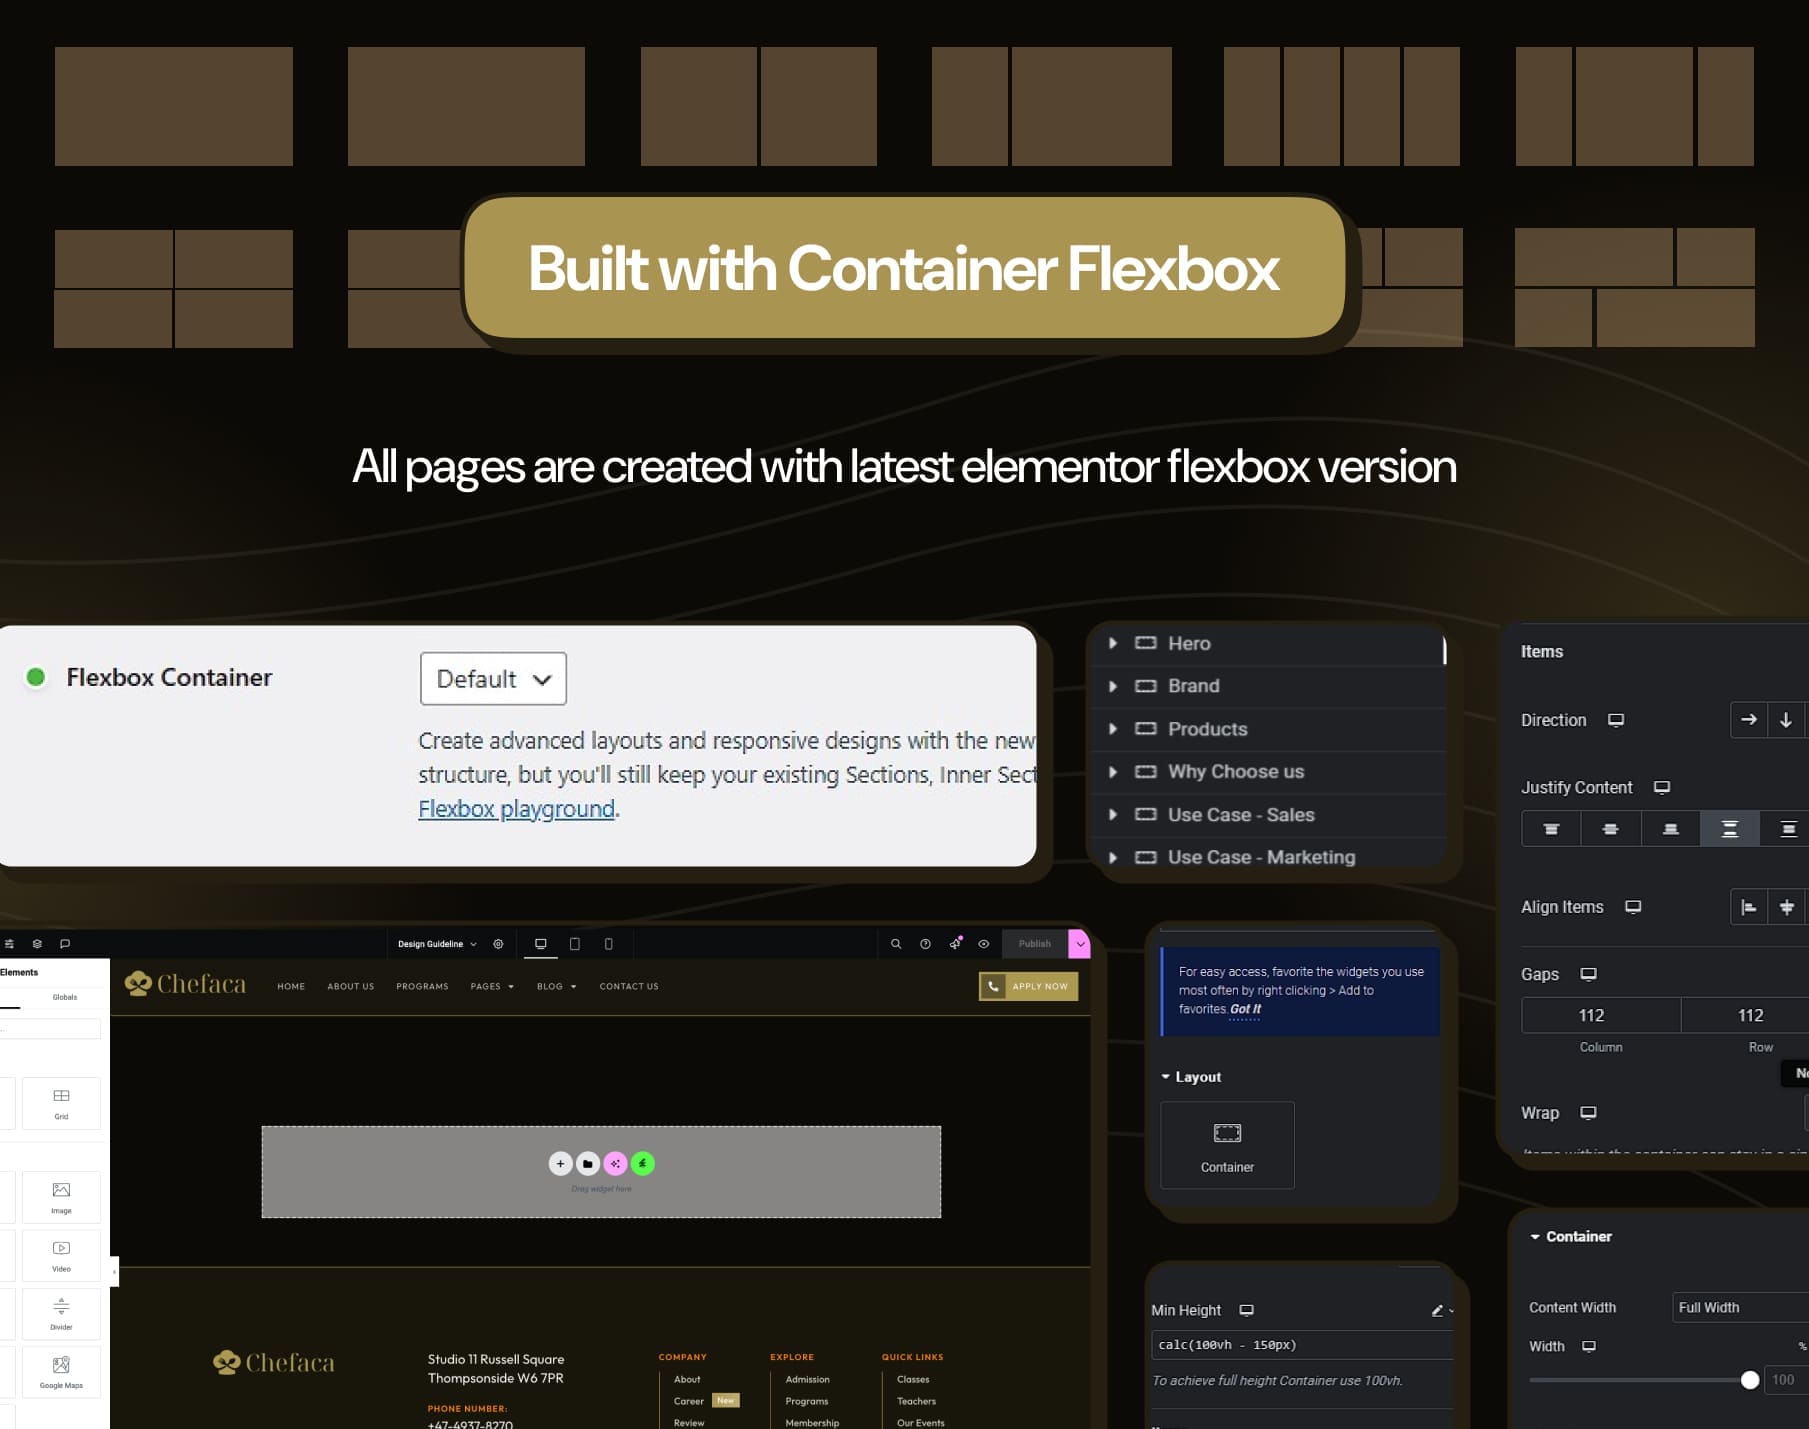
Task: Click the Structure layers icon in top bar
Action: 37,944
